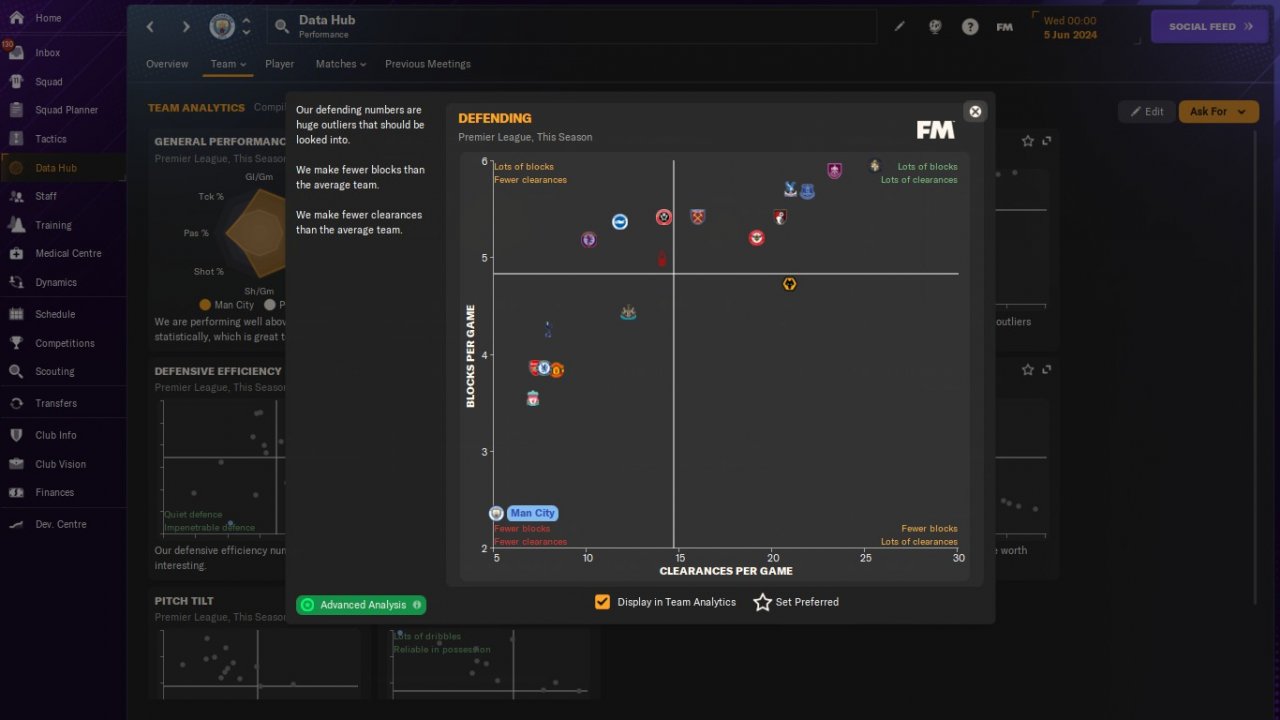
Task: Click the PITCH TILT card title
Action: 184,601
